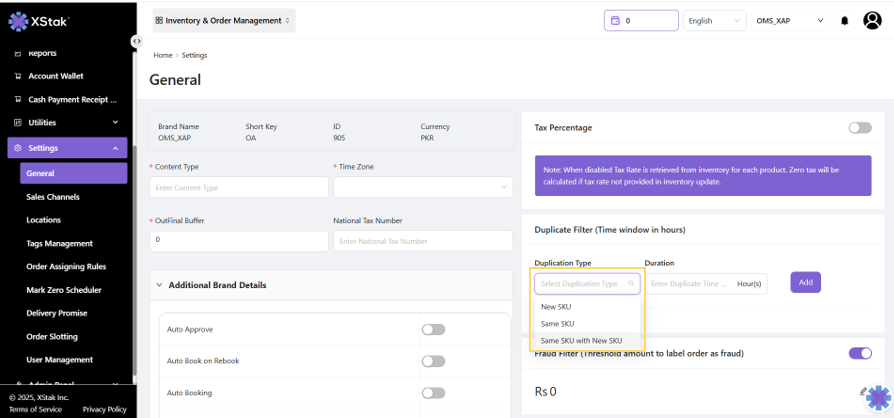894x418 pixels.
Task: Click the Add button
Action: [x=805, y=283]
